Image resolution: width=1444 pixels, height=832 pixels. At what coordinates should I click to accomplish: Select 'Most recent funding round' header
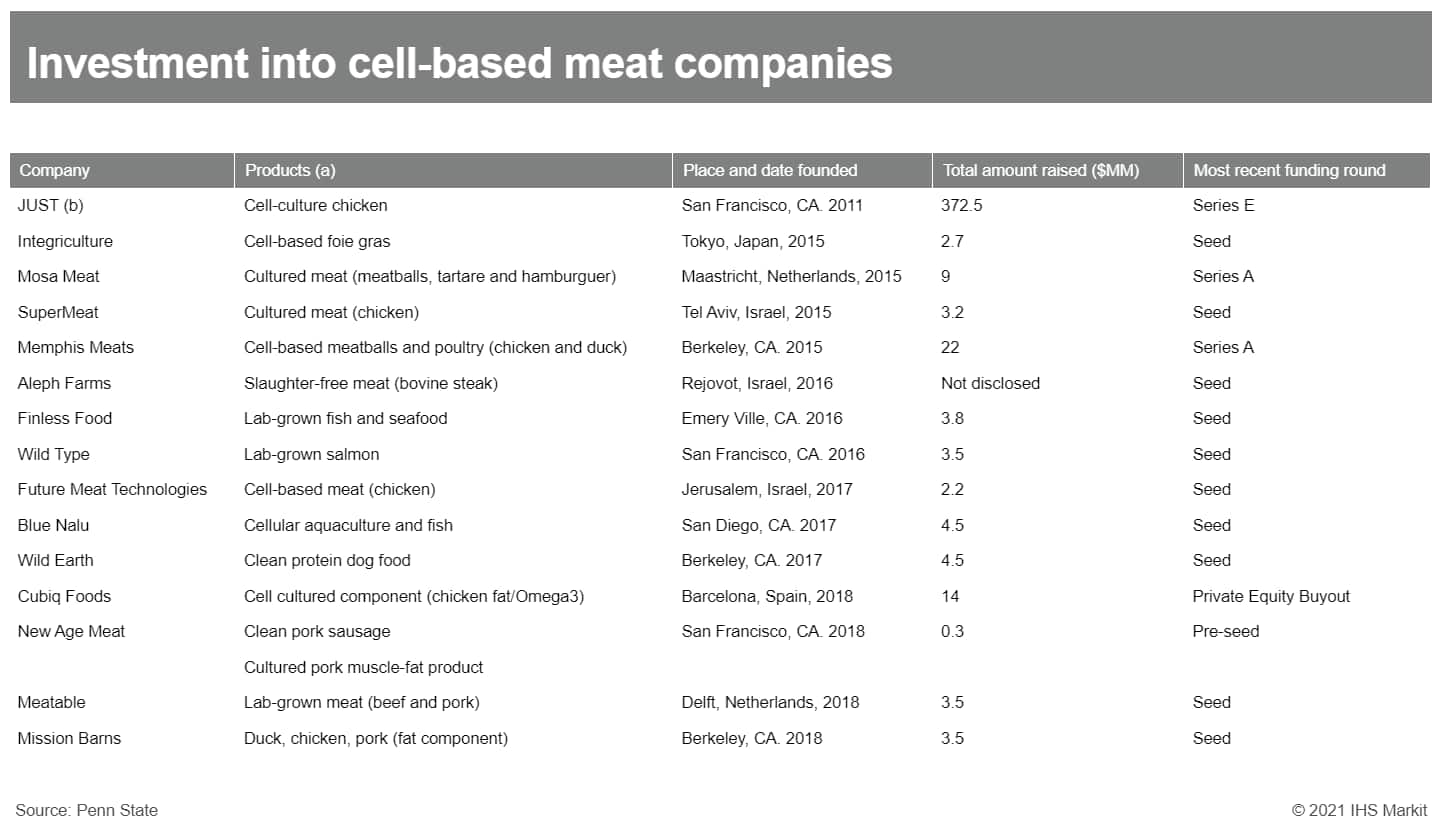click(1289, 170)
